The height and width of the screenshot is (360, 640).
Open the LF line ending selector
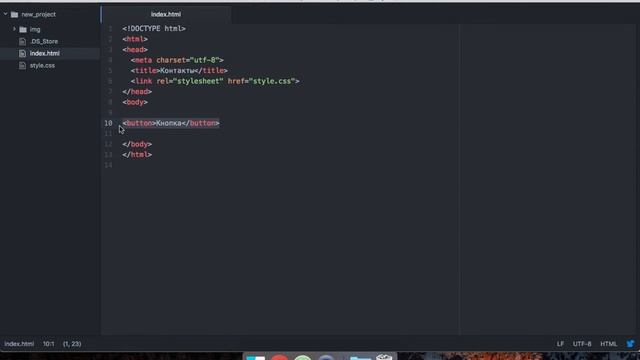click(560, 344)
